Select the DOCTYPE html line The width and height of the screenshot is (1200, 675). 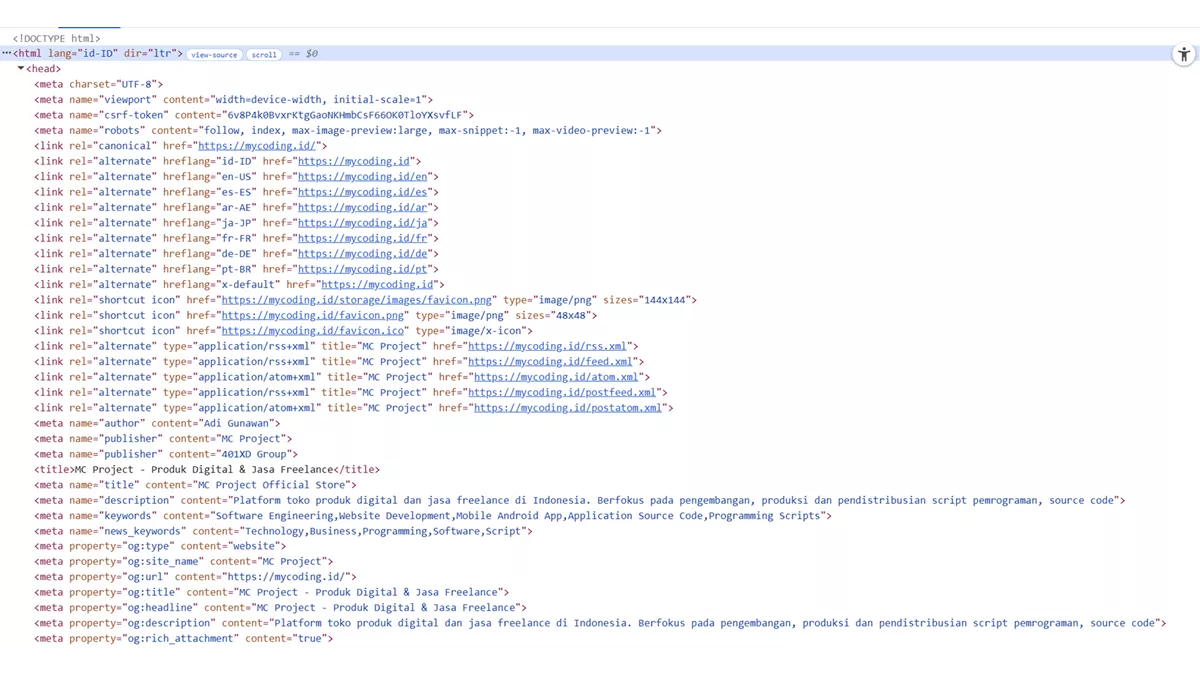click(x=56, y=39)
